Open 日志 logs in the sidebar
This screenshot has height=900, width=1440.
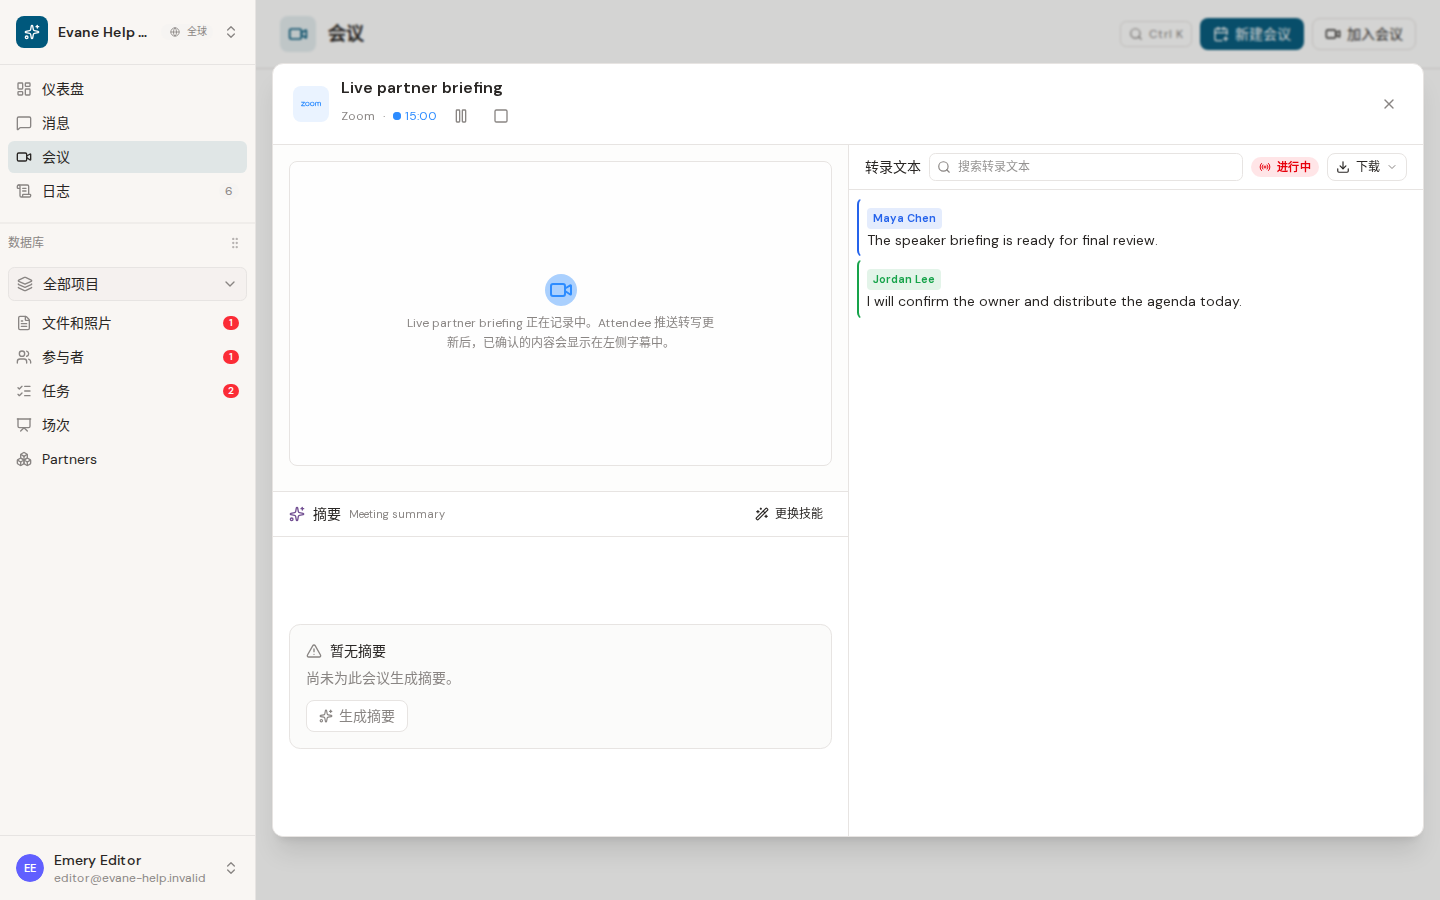coord(127,191)
